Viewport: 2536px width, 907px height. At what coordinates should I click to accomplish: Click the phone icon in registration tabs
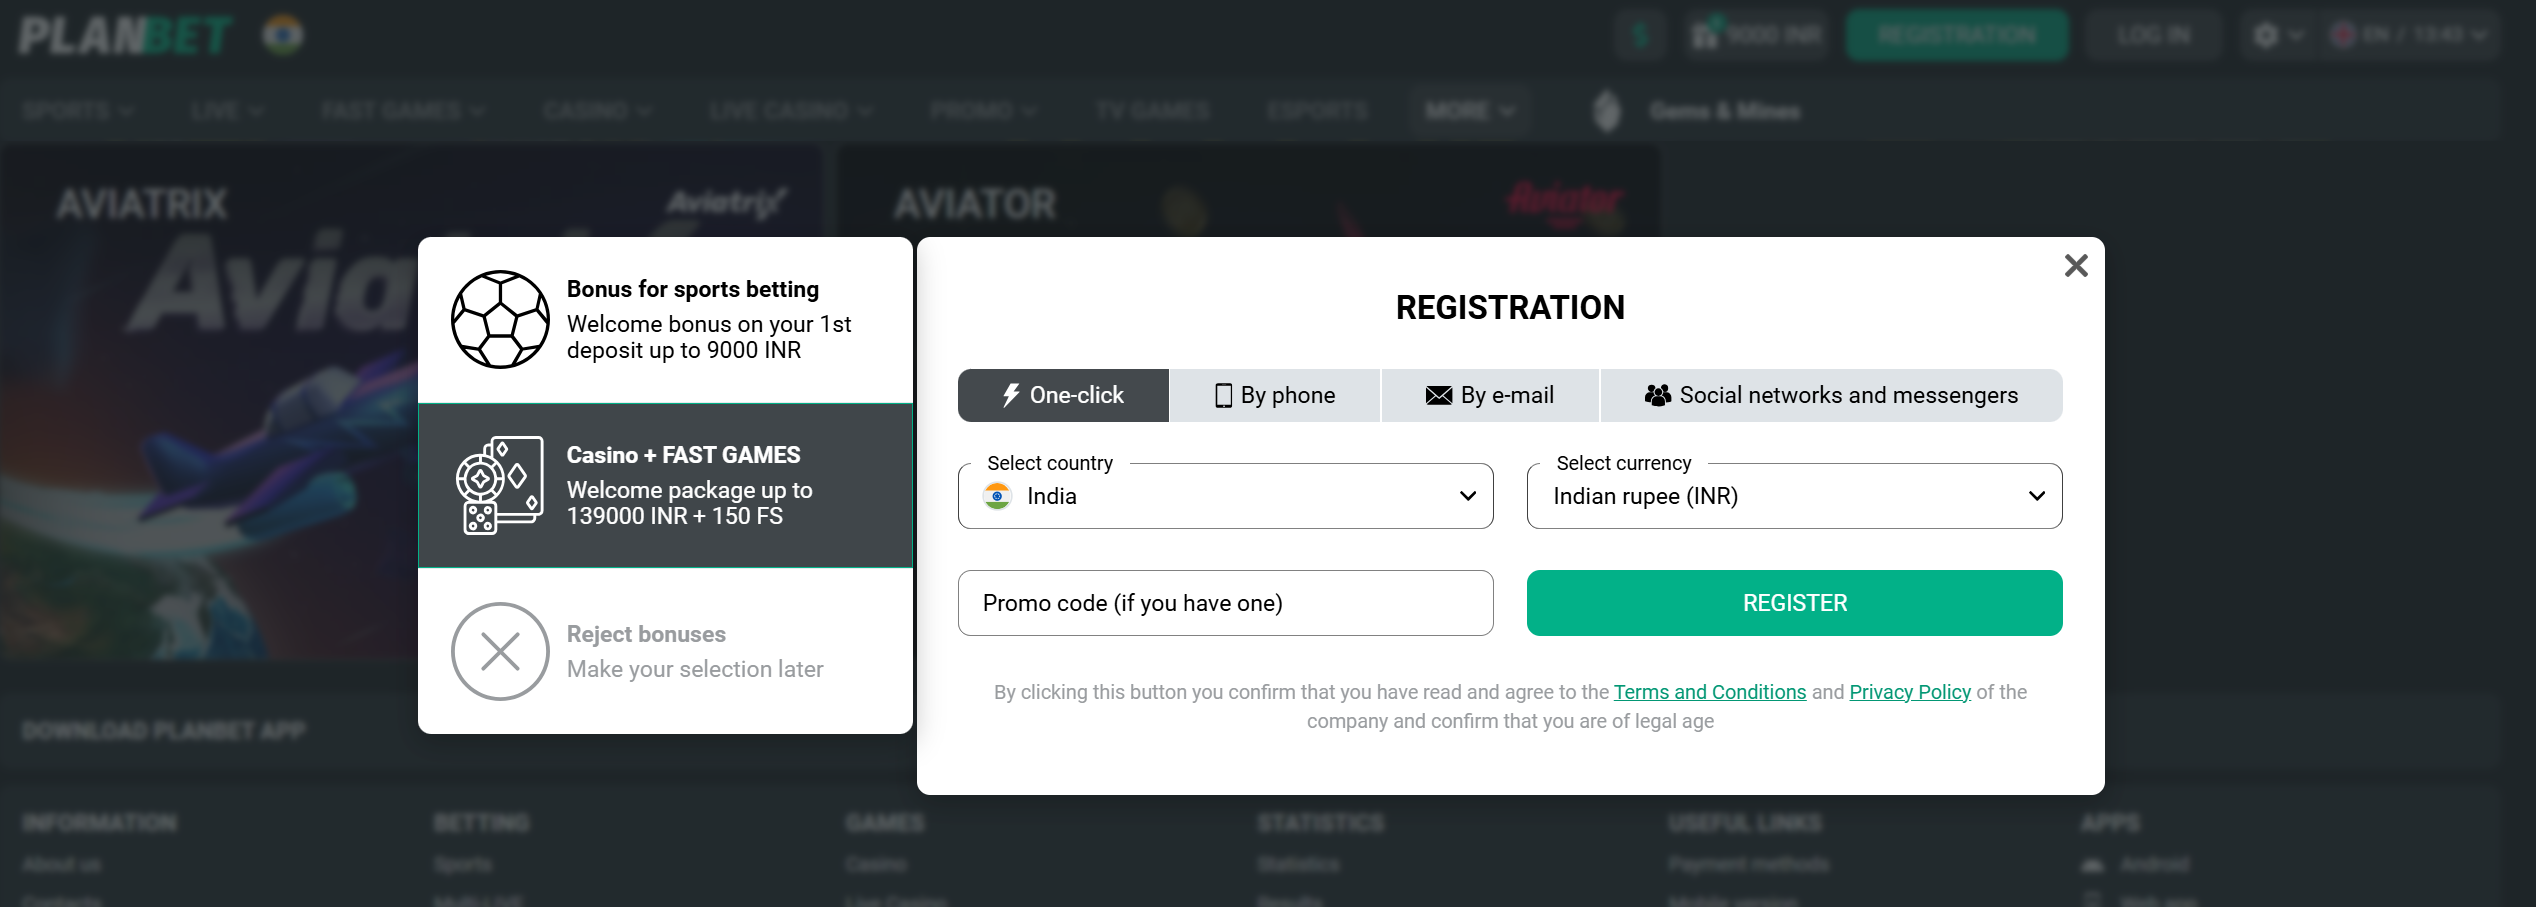click(1222, 395)
